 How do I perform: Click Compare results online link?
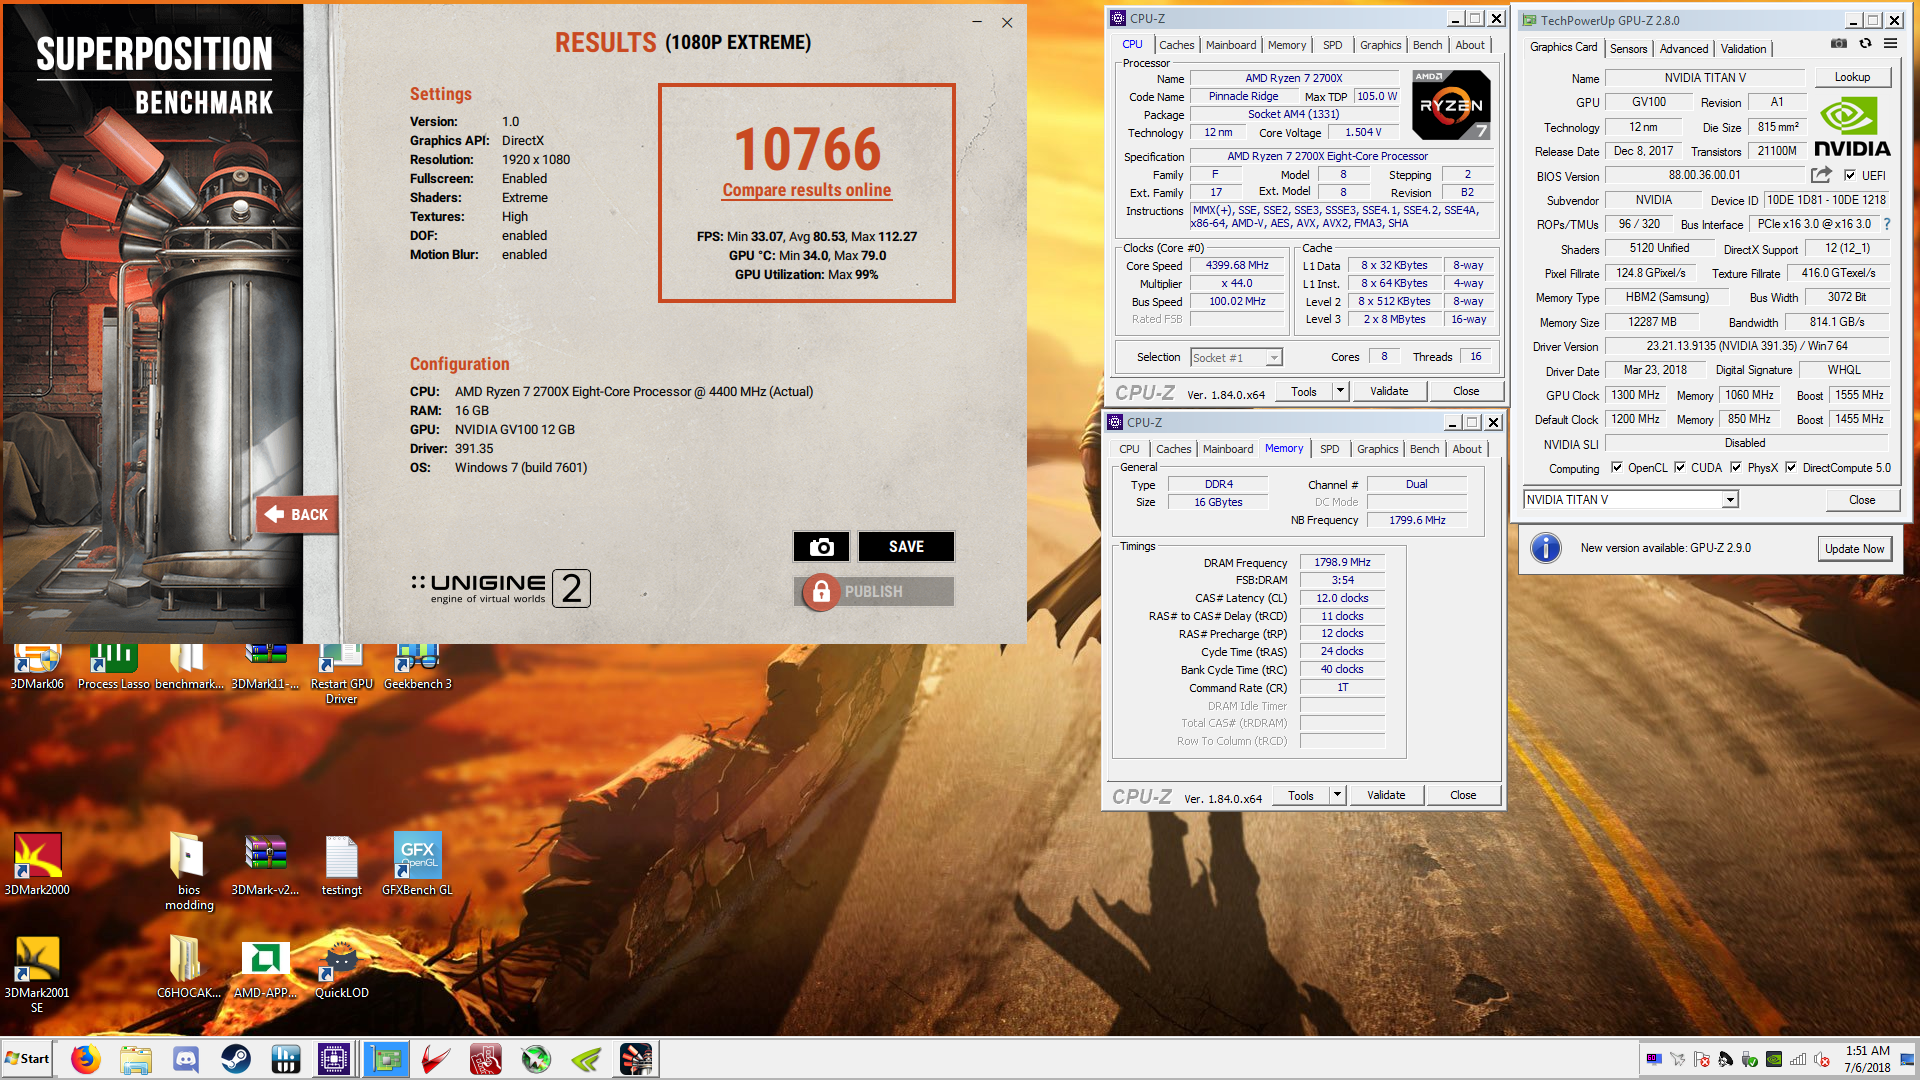tap(806, 190)
